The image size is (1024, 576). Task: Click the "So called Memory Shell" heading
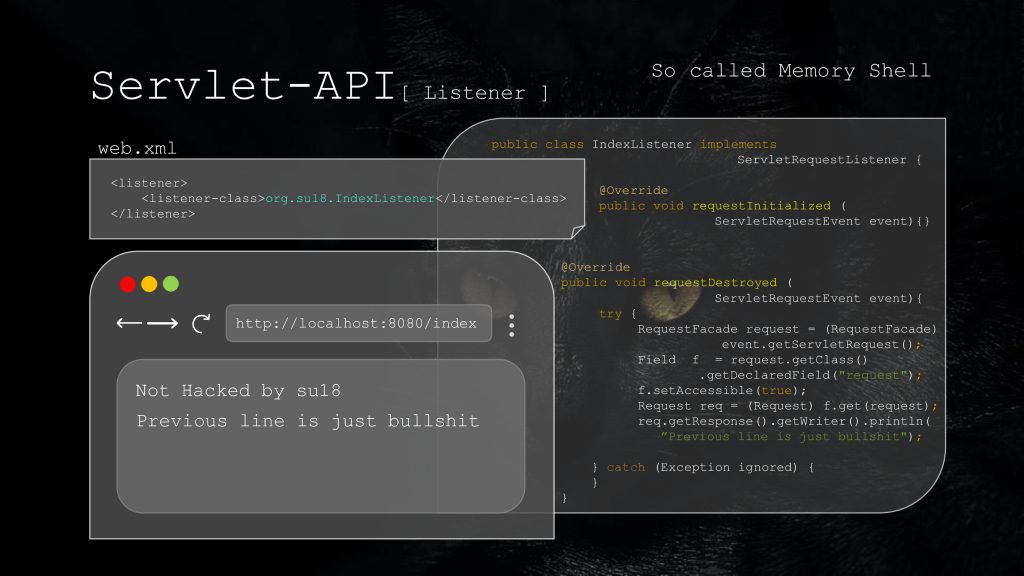click(791, 71)
